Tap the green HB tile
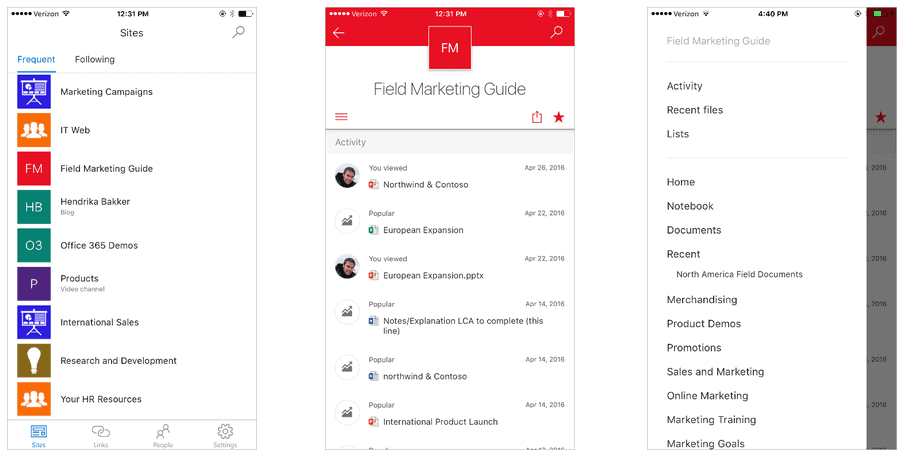 (x=34, y=207)
